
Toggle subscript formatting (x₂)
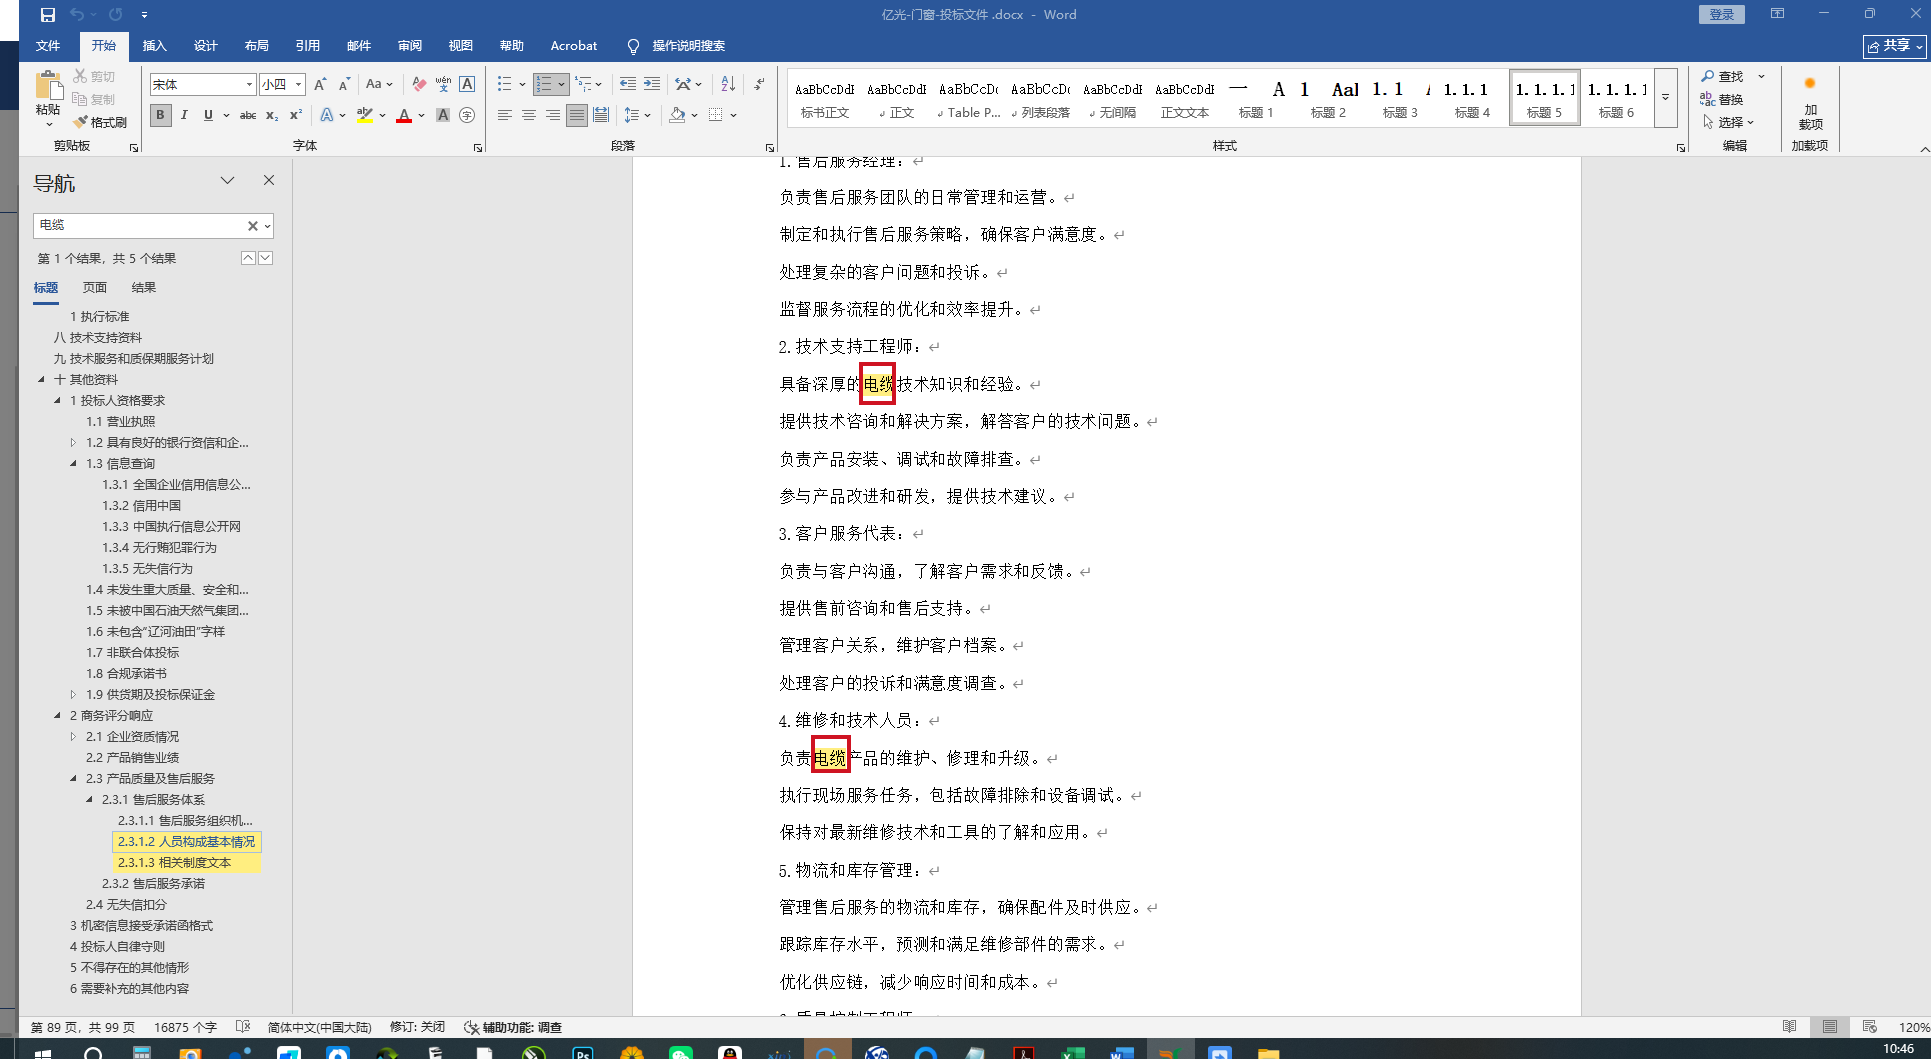click(x=272, y=115)
